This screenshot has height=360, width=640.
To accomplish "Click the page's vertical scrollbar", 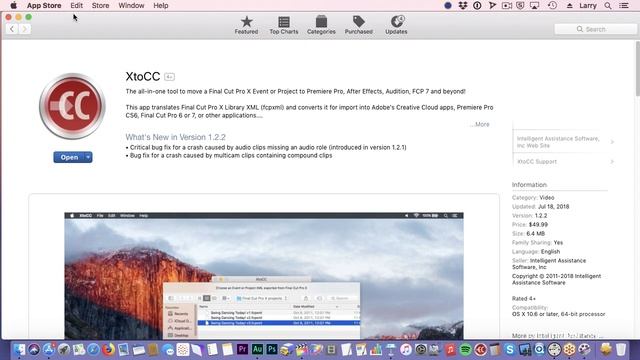I will (637, 69).
